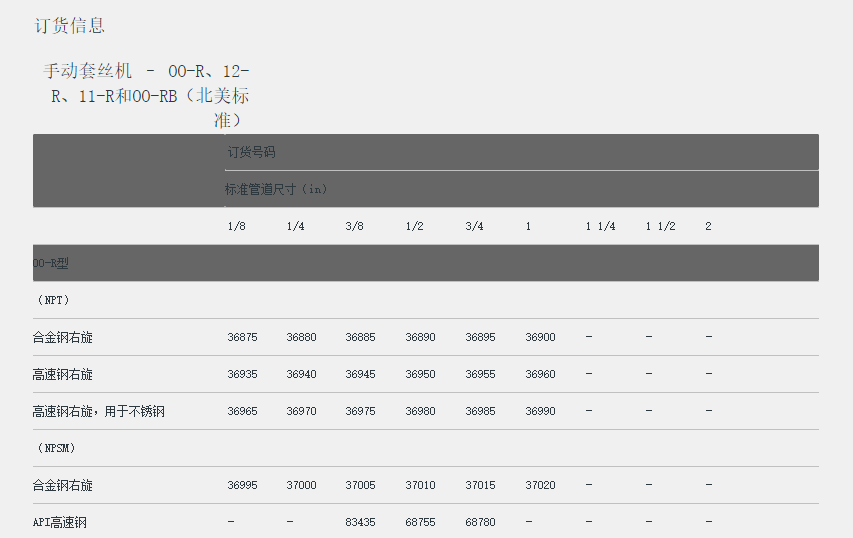
Task: Click order number 36950
Action: click(x=420, y=375)
